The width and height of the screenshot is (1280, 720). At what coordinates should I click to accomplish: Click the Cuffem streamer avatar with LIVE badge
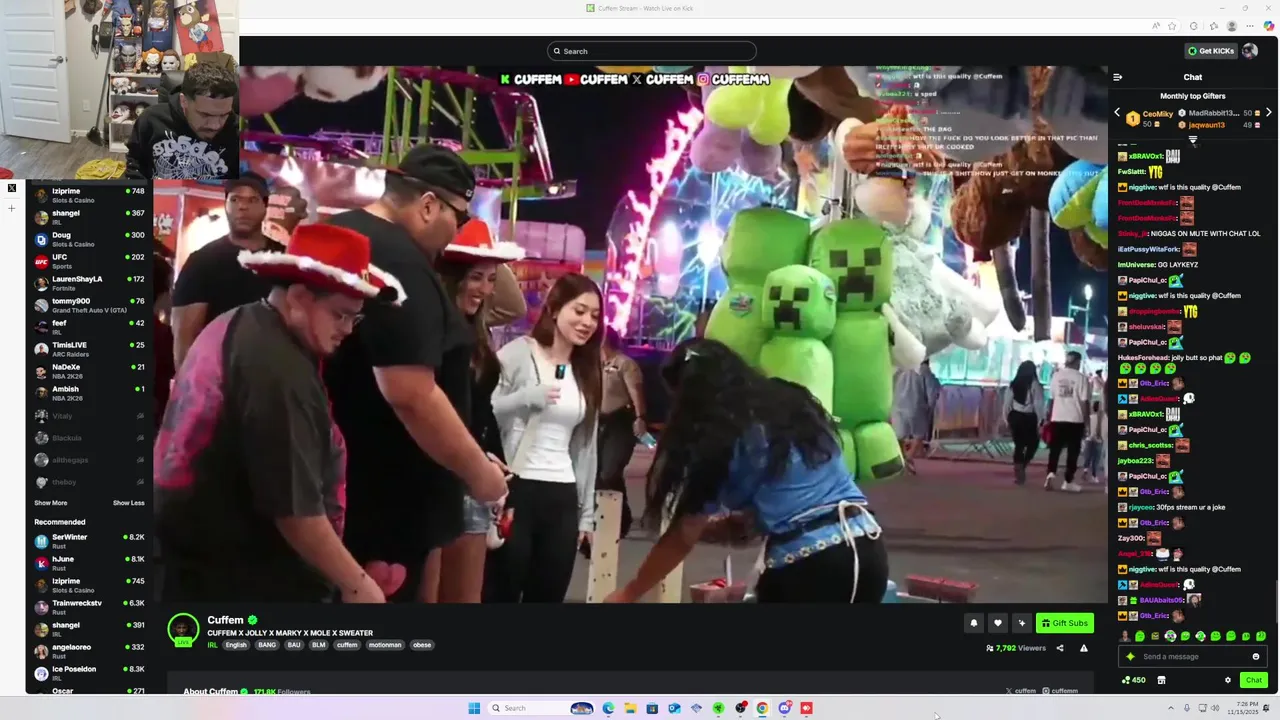click(x=183, y=630)
